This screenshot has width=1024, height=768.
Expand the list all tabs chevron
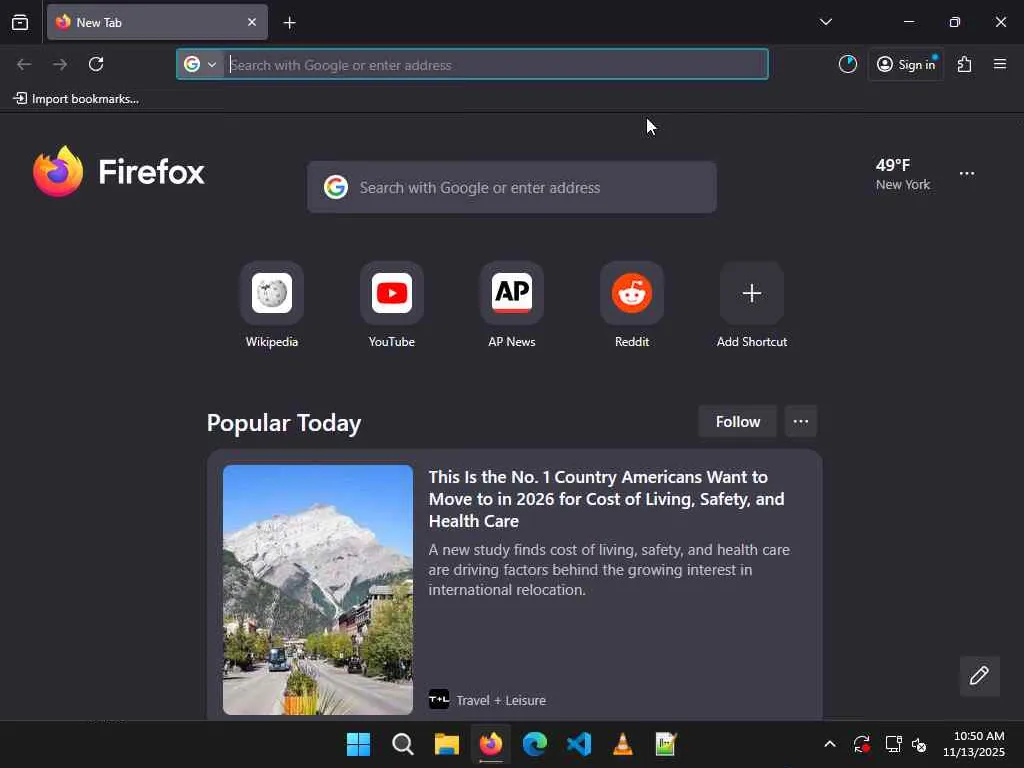(825, 22)
